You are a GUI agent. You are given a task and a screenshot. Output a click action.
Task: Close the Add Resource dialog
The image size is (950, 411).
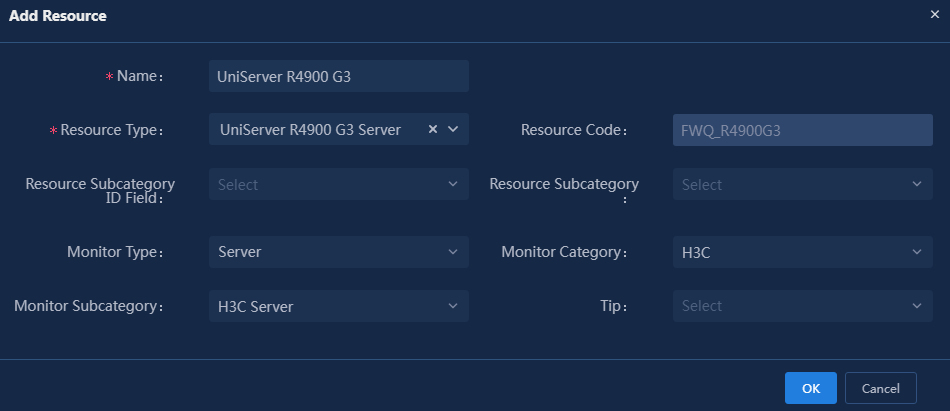pos(935,15)
